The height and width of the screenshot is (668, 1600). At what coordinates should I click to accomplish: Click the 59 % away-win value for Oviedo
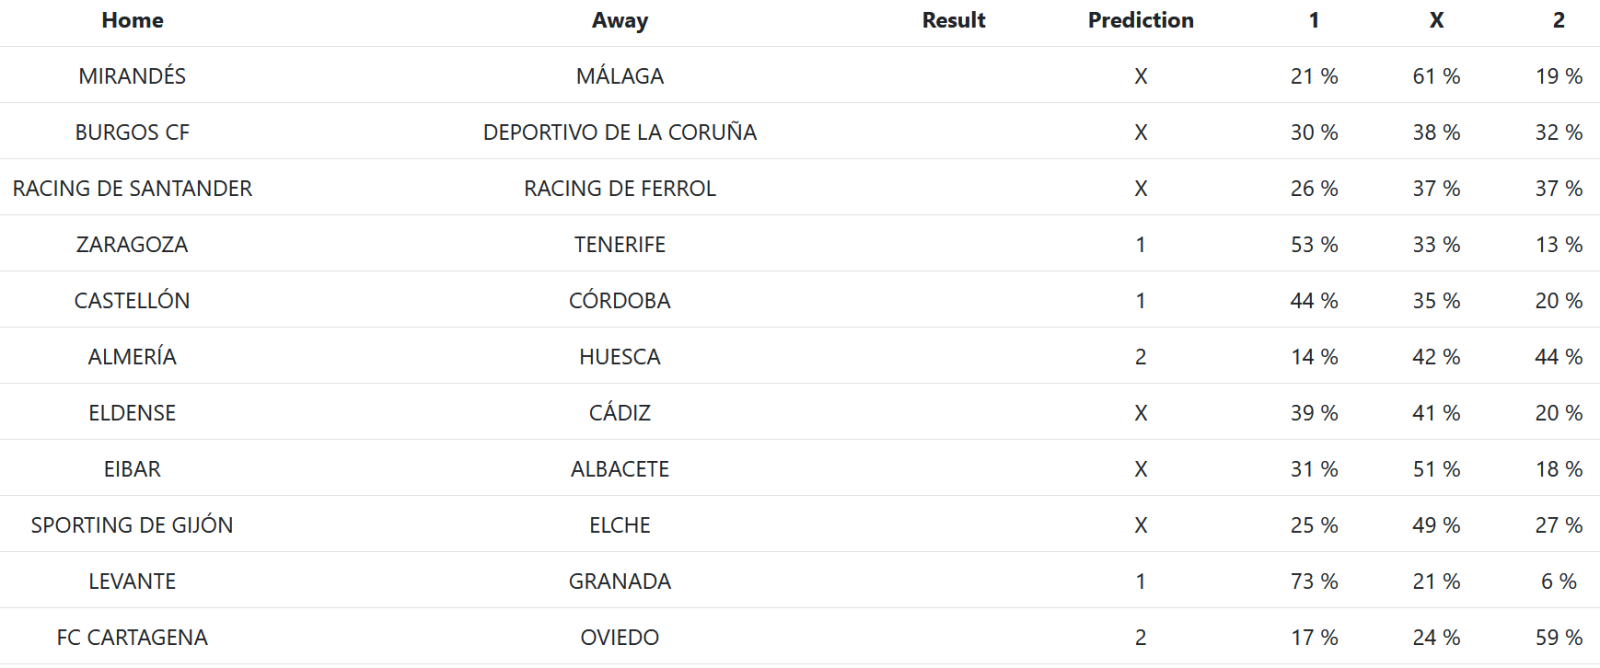pos(1558,637)
